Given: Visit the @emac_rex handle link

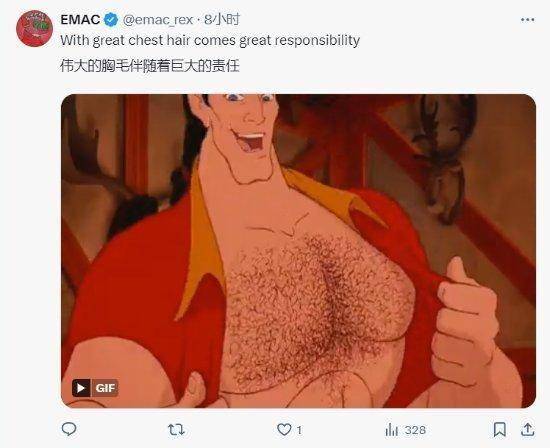Looking at the screenshot, I should pyautogui.click(x=158, y=20).
